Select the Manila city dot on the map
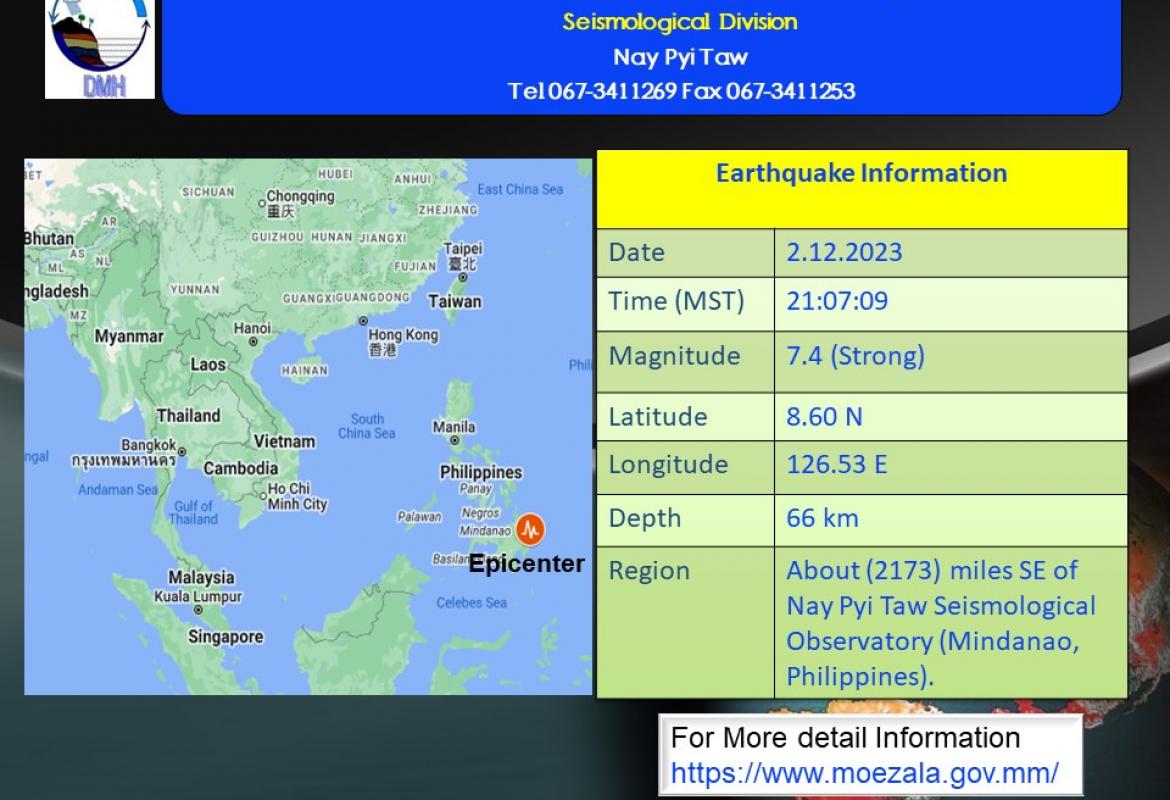This screenshot has height=800, width=1170. [455, 440]
